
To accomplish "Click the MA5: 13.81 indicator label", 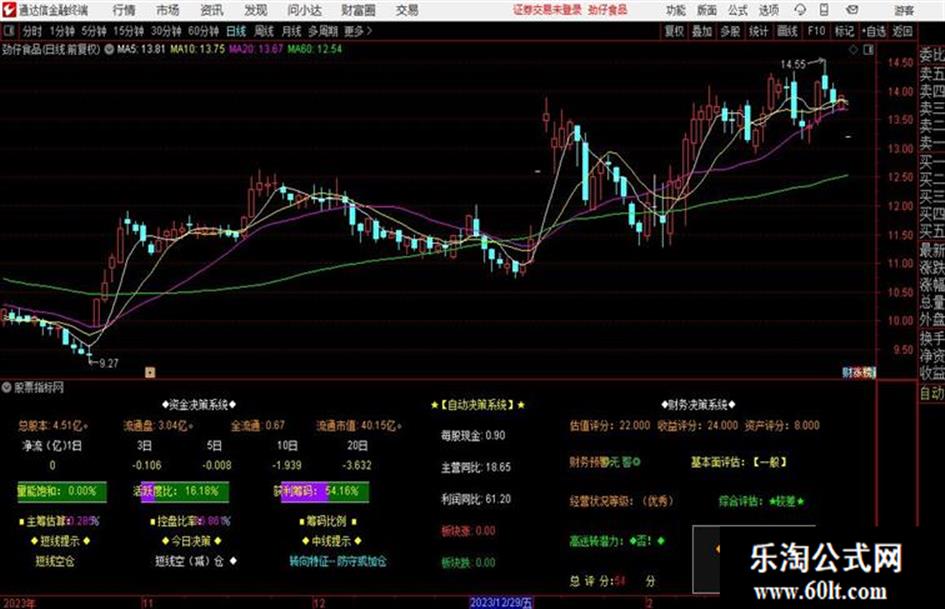I will (141, 49).
